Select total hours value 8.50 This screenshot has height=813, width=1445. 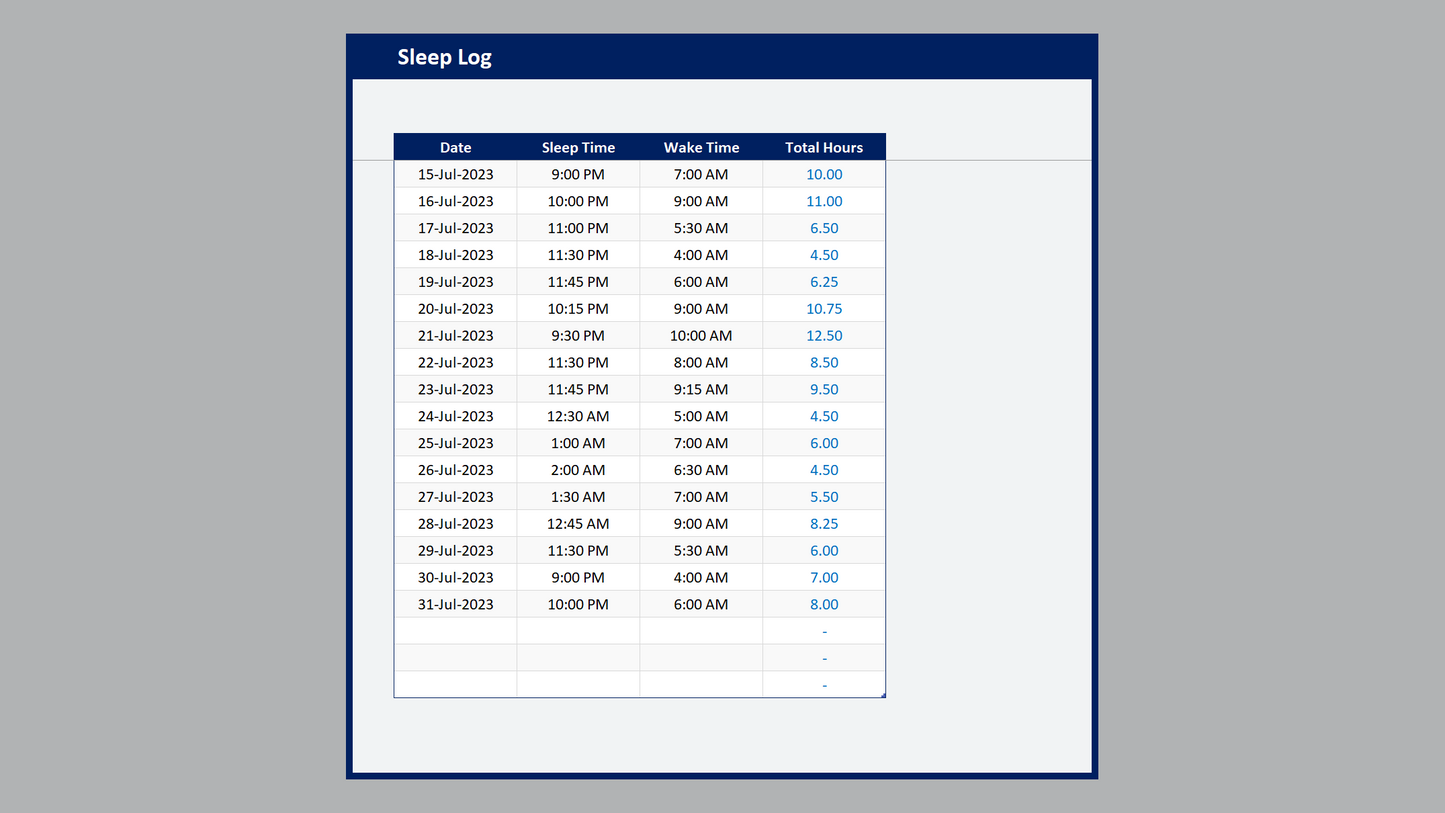coord(824,362)
